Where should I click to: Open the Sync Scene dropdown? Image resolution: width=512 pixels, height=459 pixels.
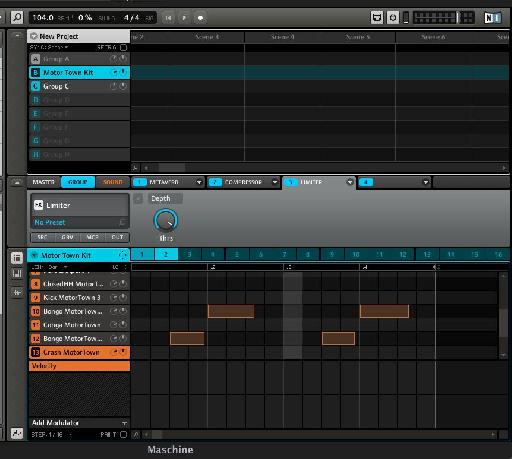(x=49, y=47)
